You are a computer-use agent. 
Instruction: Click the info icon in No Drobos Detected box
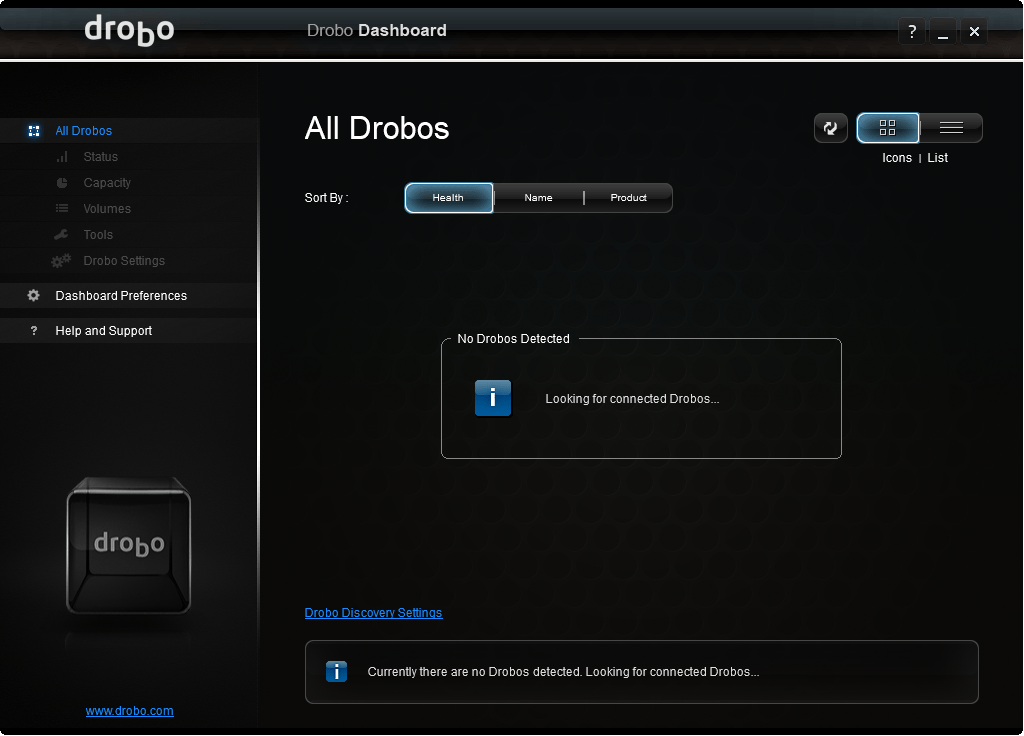click(x=493, y=398)
